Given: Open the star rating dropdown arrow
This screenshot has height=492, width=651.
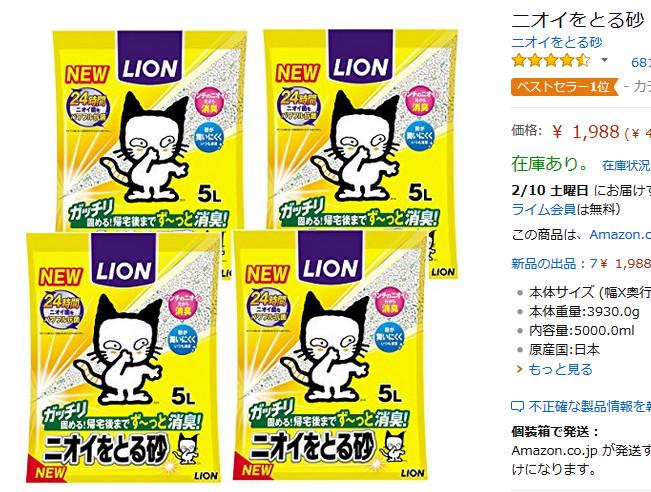Looking at the screenshot, I should pyautogui.click(x=604, y=60).
